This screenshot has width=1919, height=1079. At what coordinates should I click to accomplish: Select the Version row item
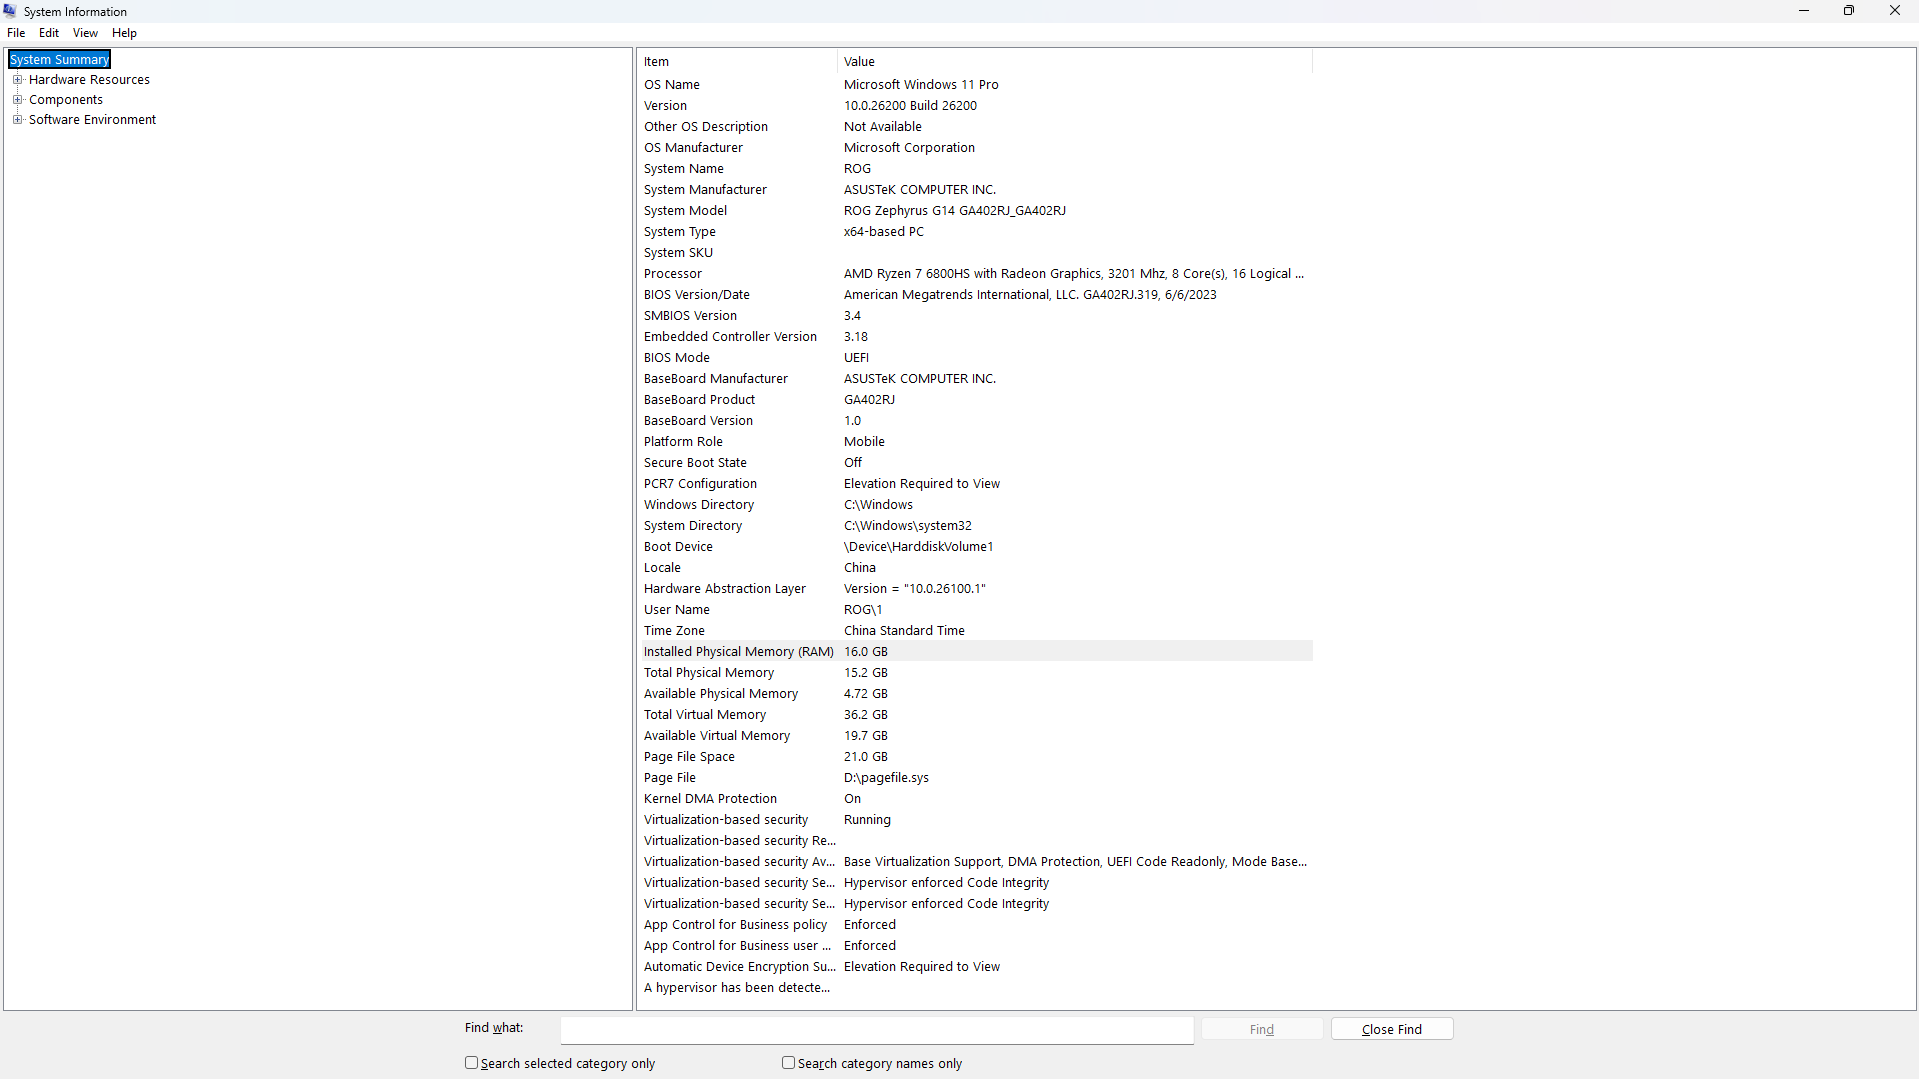pos(975,106)
